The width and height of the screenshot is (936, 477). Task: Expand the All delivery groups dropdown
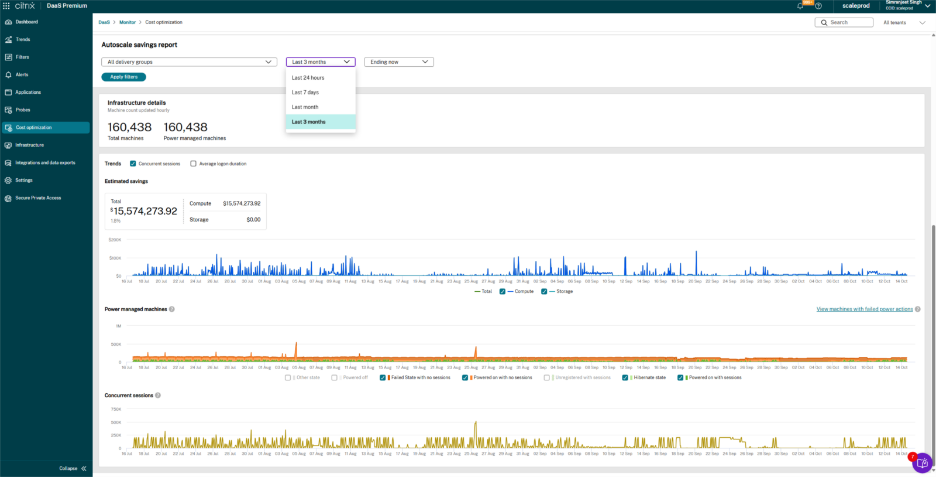pos(189,62)
